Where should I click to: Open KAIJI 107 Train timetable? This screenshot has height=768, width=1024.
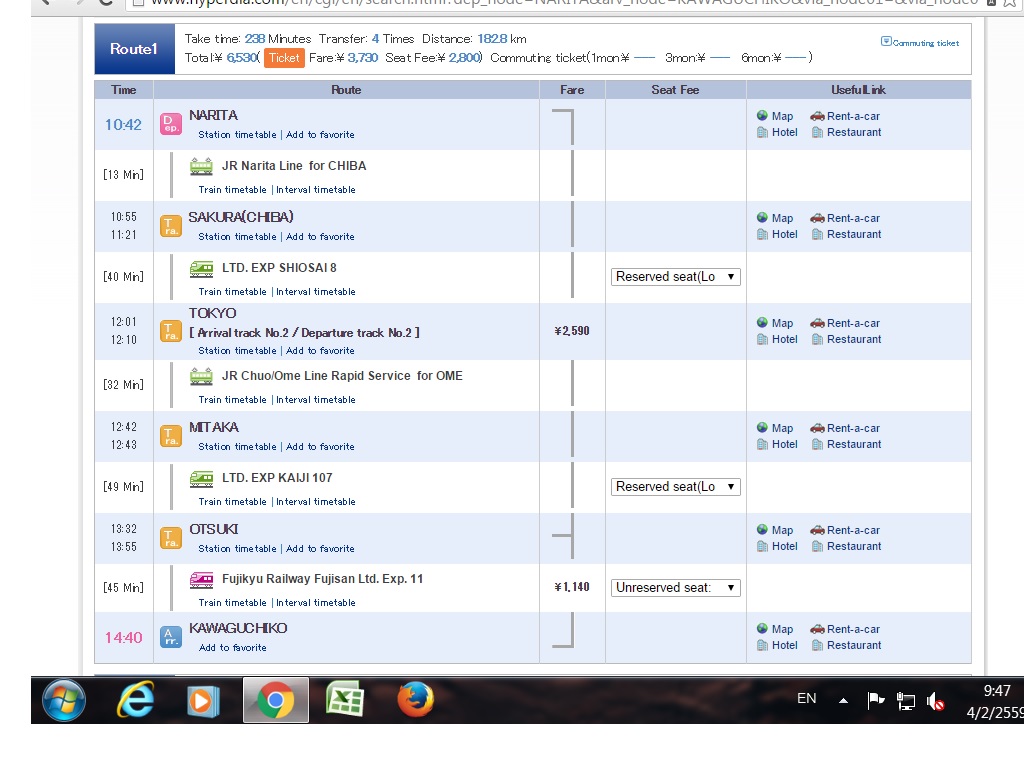(x=232, y=502)
